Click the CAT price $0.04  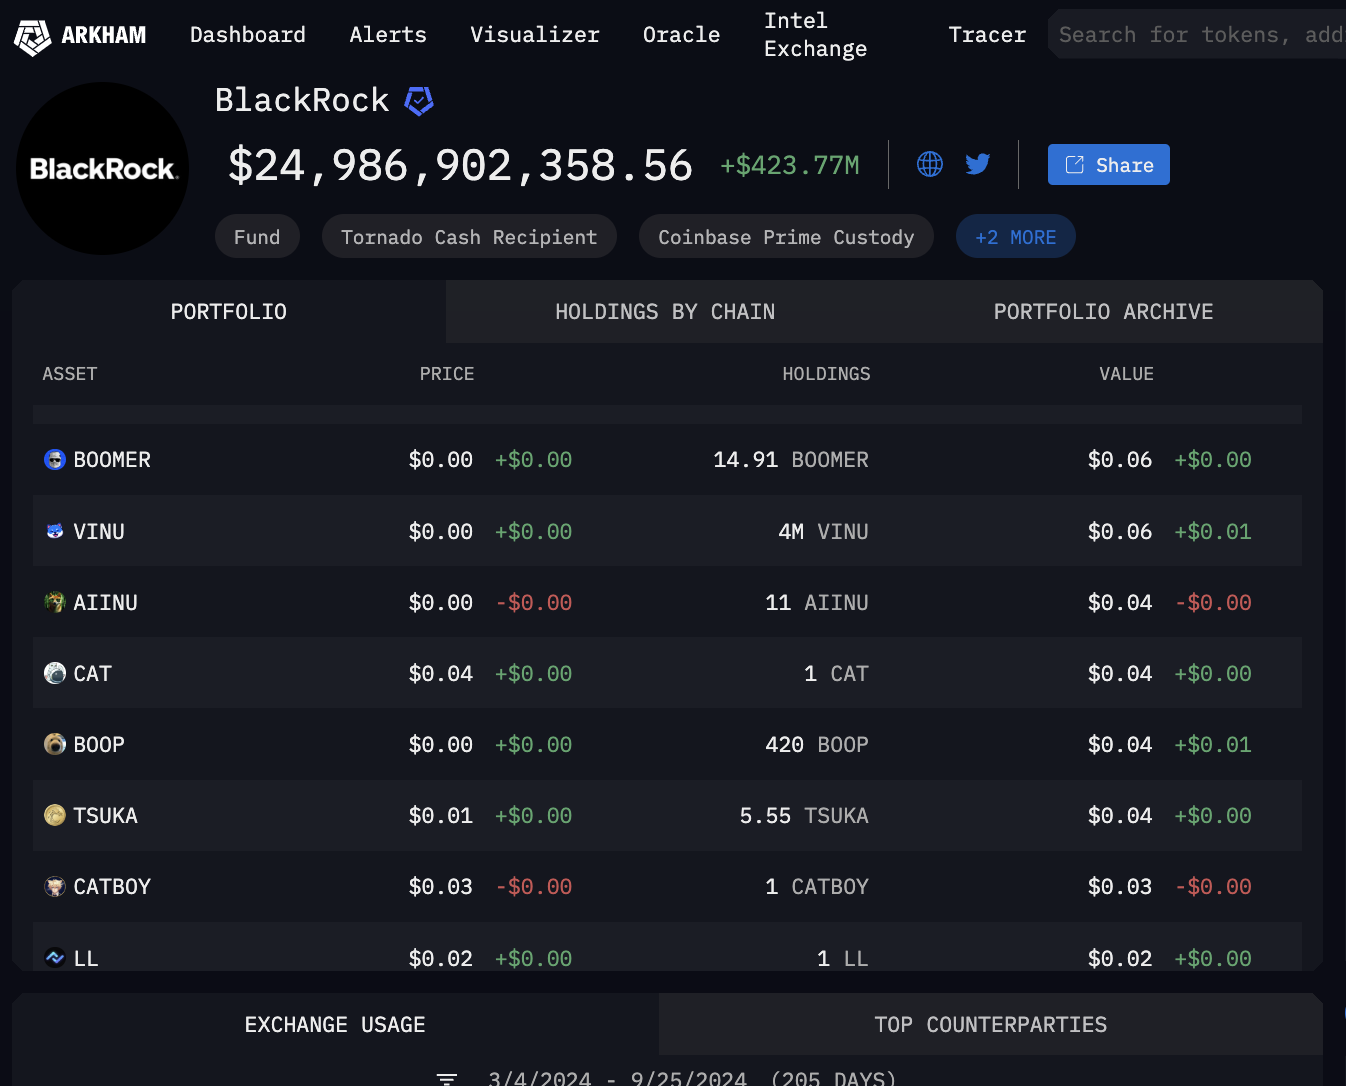point(440,673)
